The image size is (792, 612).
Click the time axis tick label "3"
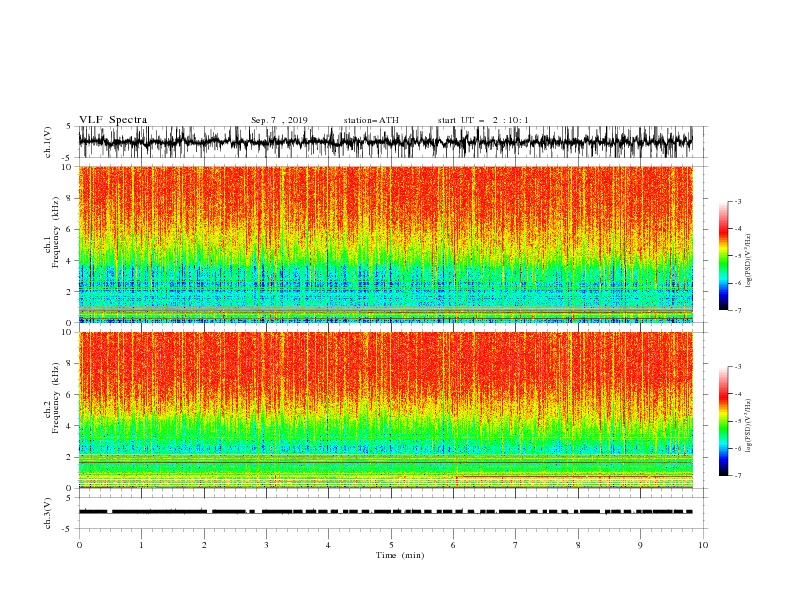266,545
